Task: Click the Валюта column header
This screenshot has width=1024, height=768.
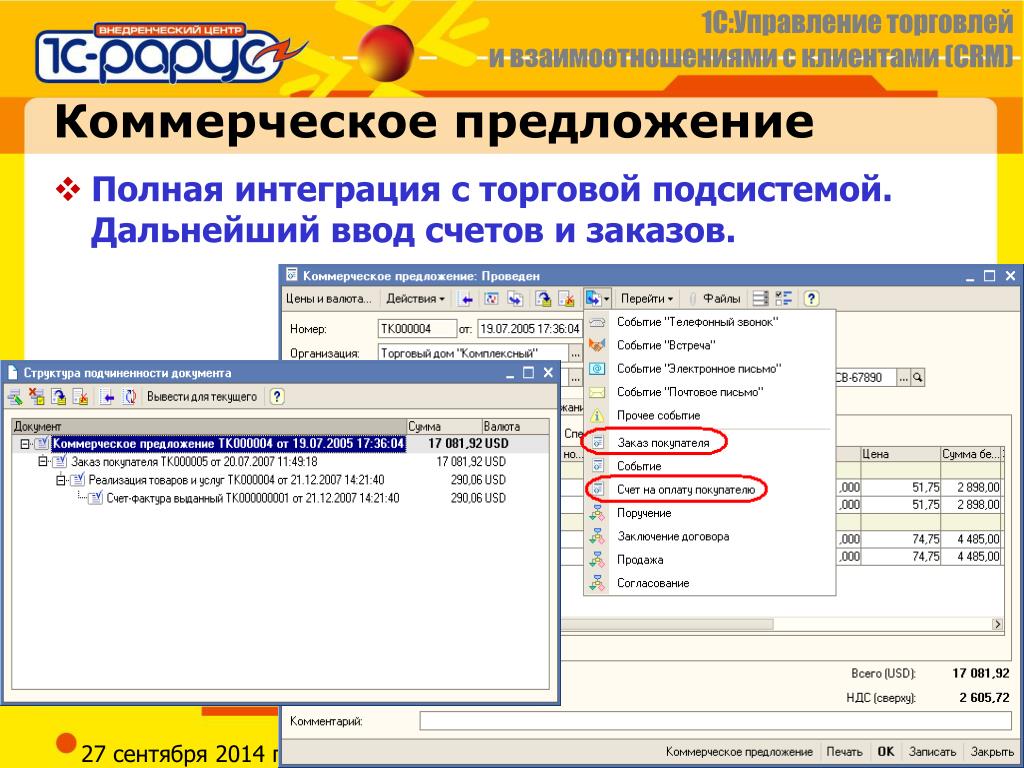Action: 515,426
